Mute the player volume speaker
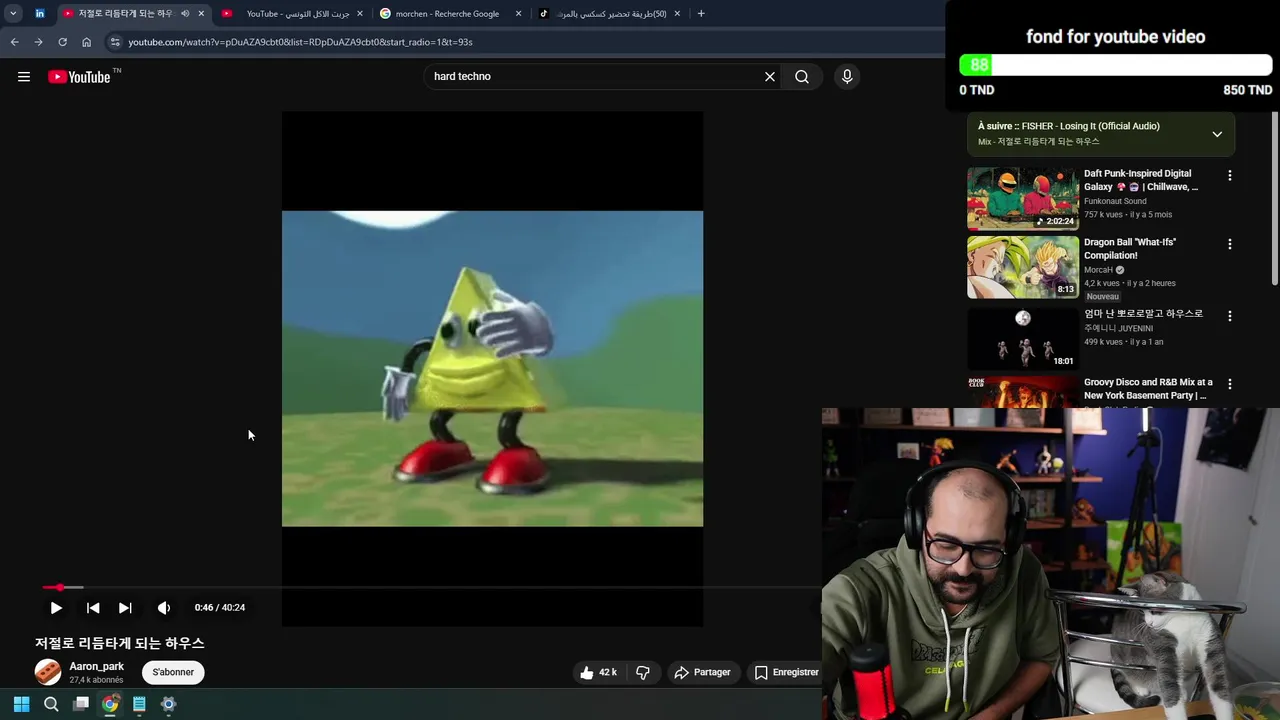This screenshot has height=720, width=1280. pyautogui.click(x=164, y=607)
